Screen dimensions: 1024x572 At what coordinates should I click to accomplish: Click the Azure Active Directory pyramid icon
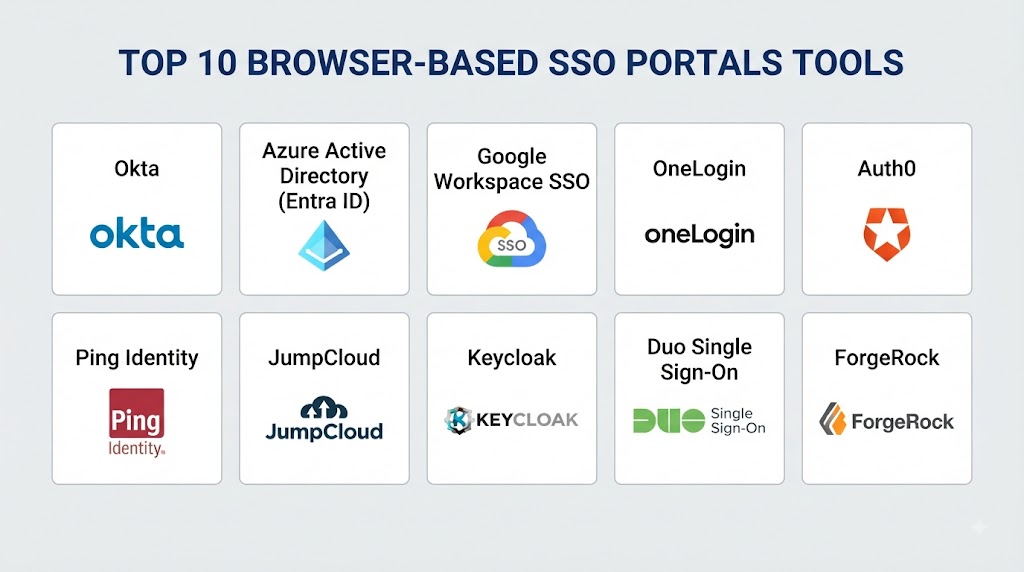(x=324, y=246)
